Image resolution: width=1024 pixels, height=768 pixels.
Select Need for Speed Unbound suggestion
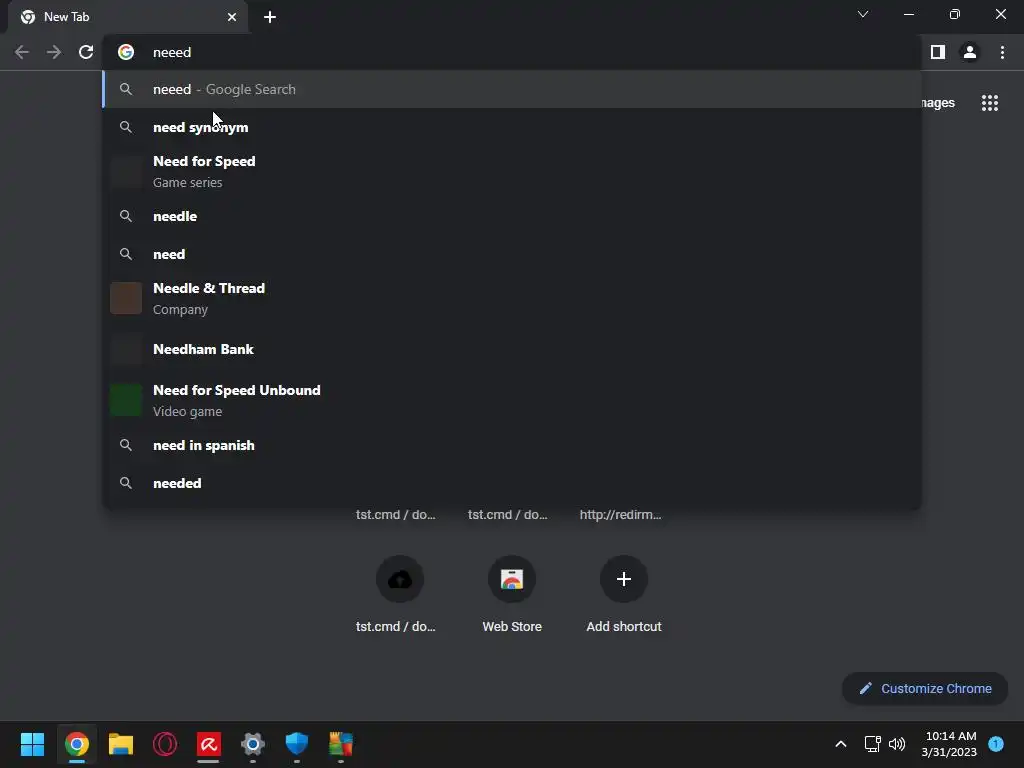(x=513, y=400)
